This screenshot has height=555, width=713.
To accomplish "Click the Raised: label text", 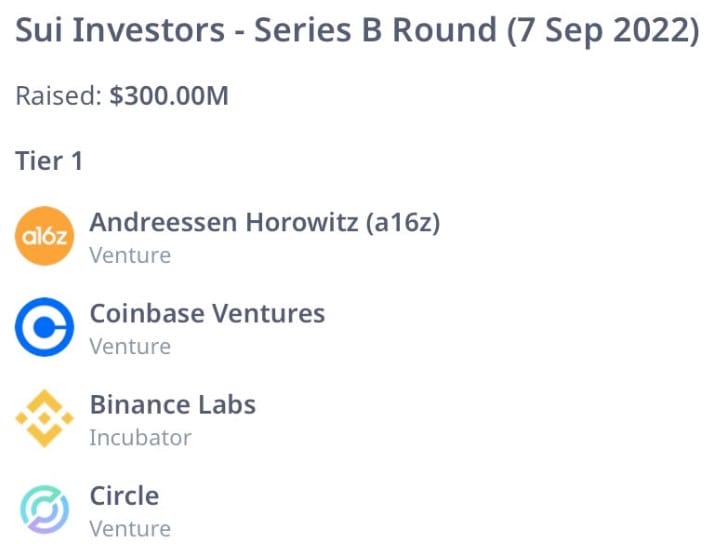I will 59,97.
